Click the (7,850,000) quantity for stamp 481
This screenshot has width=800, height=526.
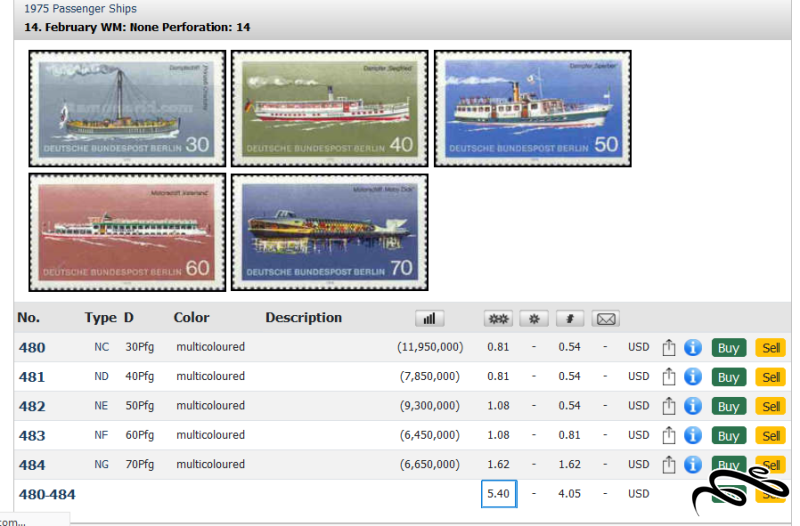[430, 377]
